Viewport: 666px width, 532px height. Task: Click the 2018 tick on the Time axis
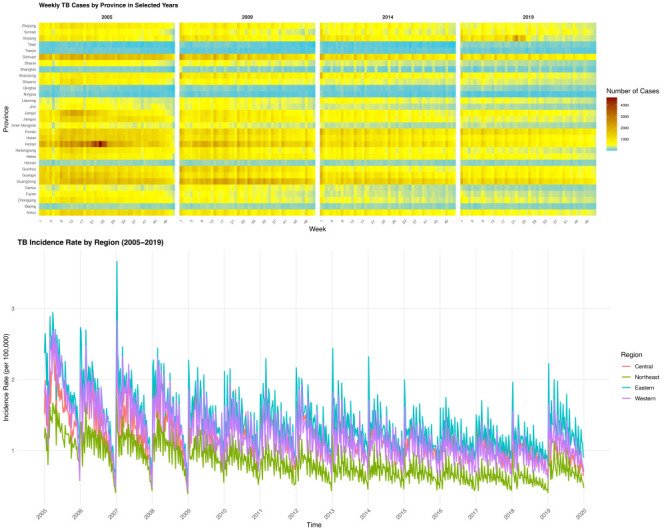[x=508, y=514]
